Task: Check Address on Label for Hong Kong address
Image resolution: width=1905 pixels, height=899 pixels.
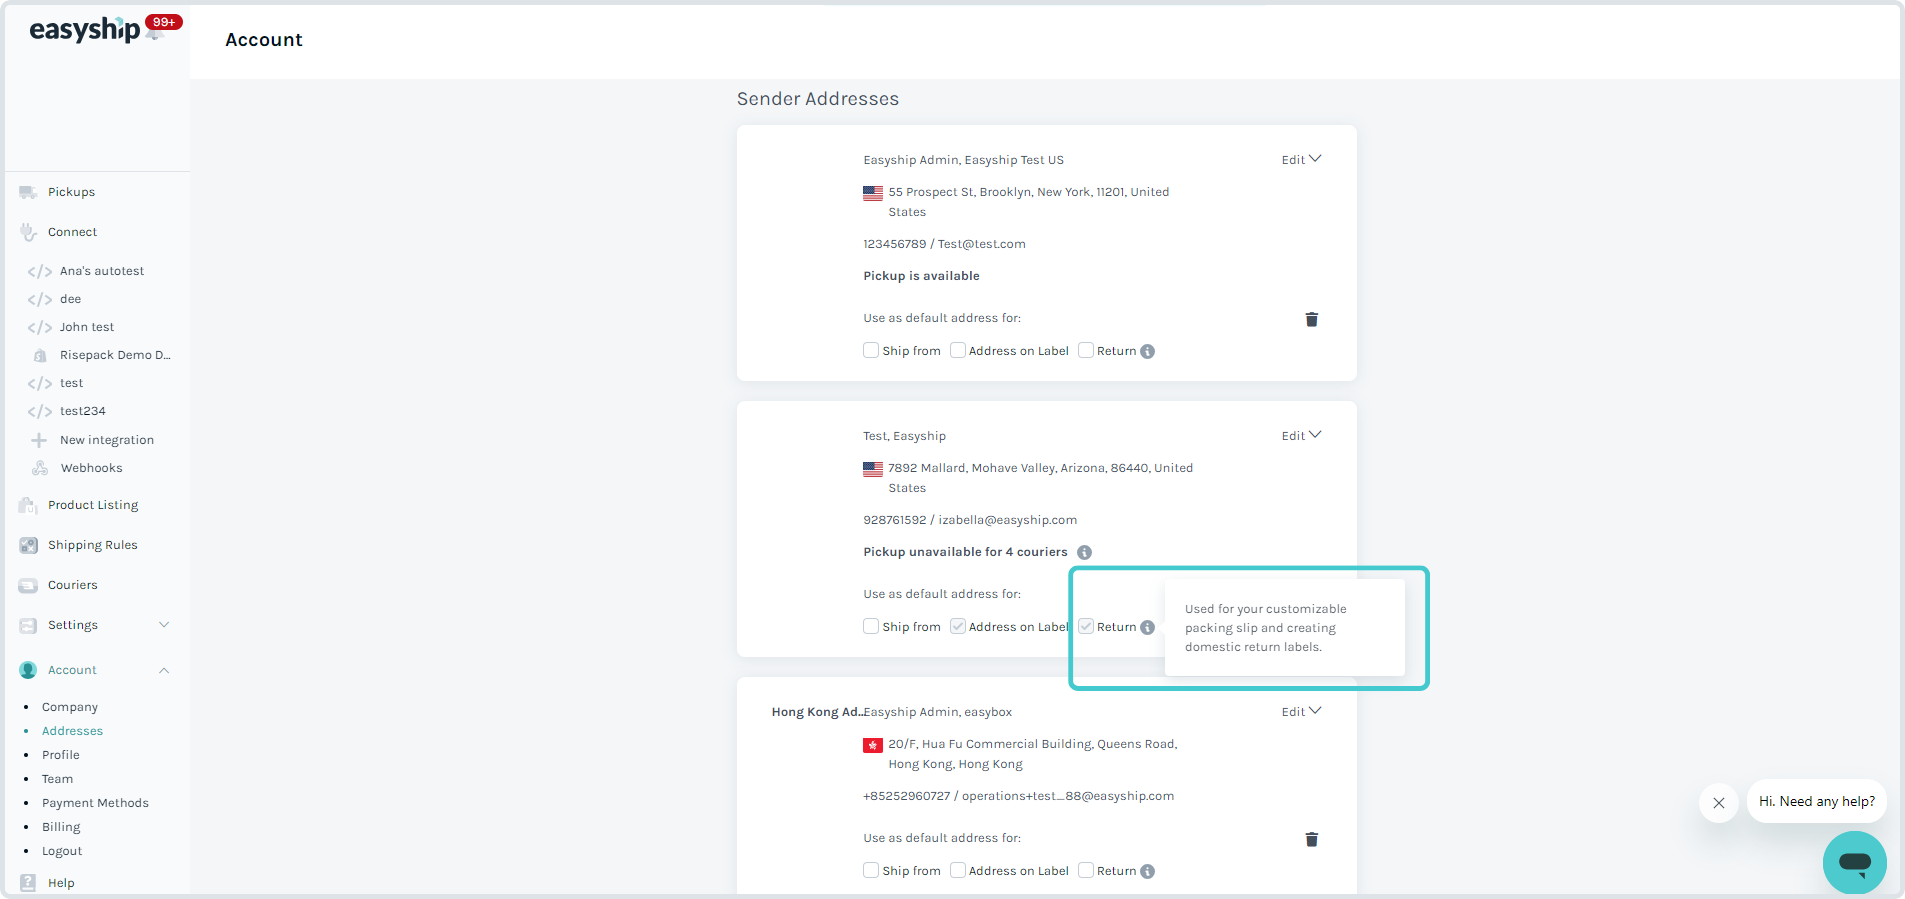Action: click(958, 871)
